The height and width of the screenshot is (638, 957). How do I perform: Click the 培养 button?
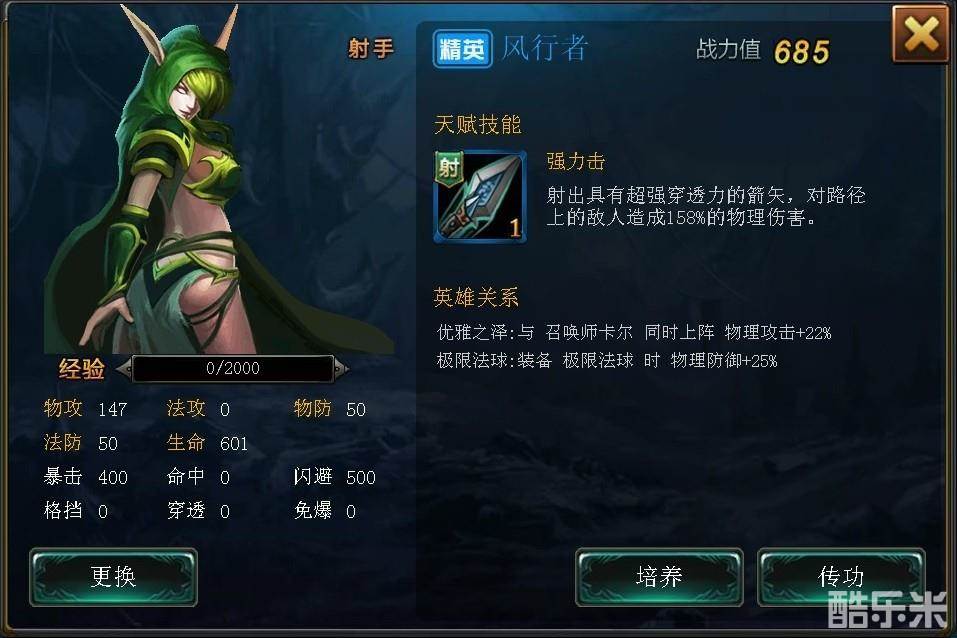pos(659,577)
